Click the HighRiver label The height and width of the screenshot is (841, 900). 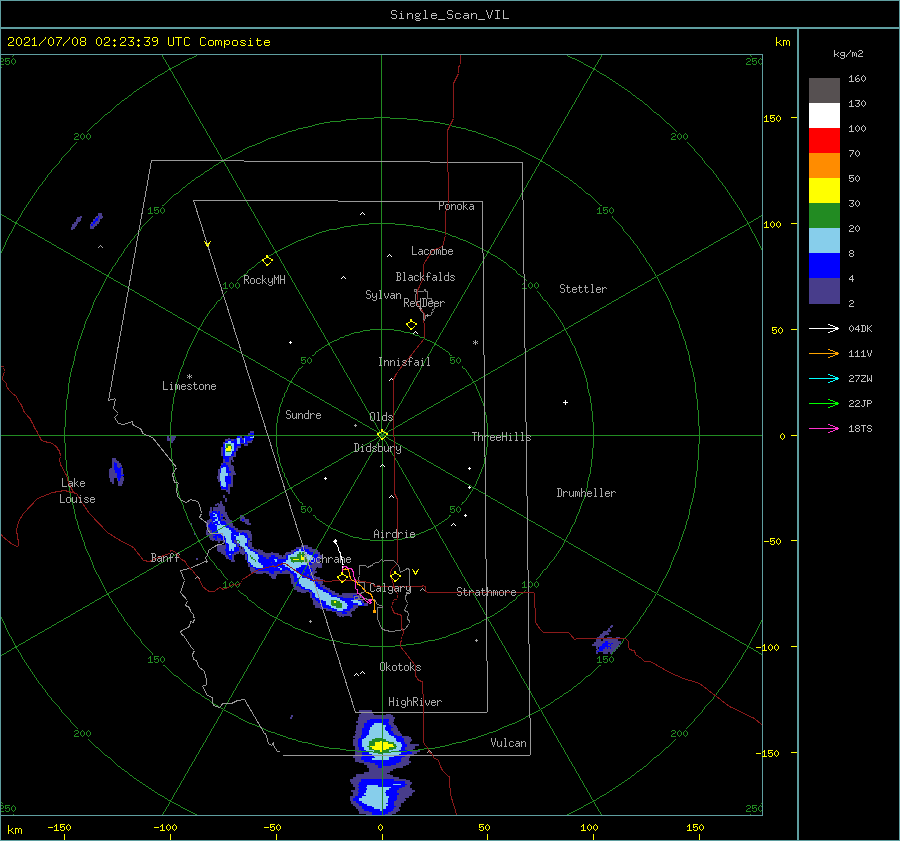415,702
